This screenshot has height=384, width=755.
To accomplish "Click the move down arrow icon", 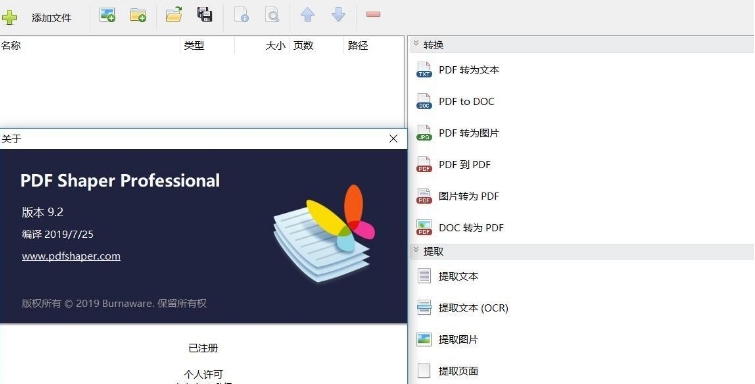I will 338,14.
